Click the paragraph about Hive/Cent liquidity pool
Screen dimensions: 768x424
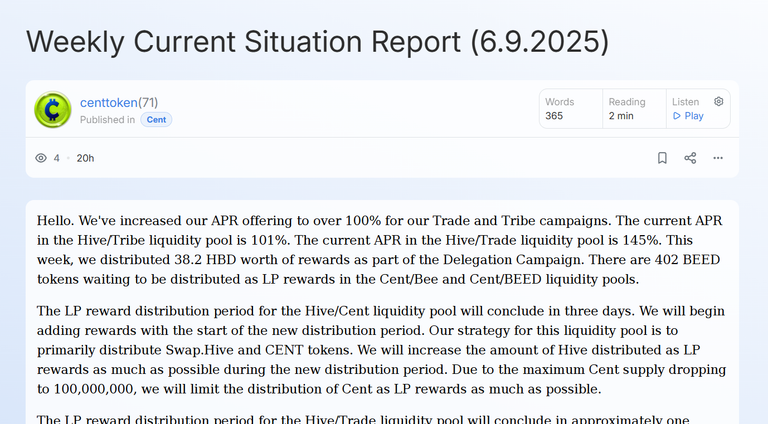[x=381, y=350]
